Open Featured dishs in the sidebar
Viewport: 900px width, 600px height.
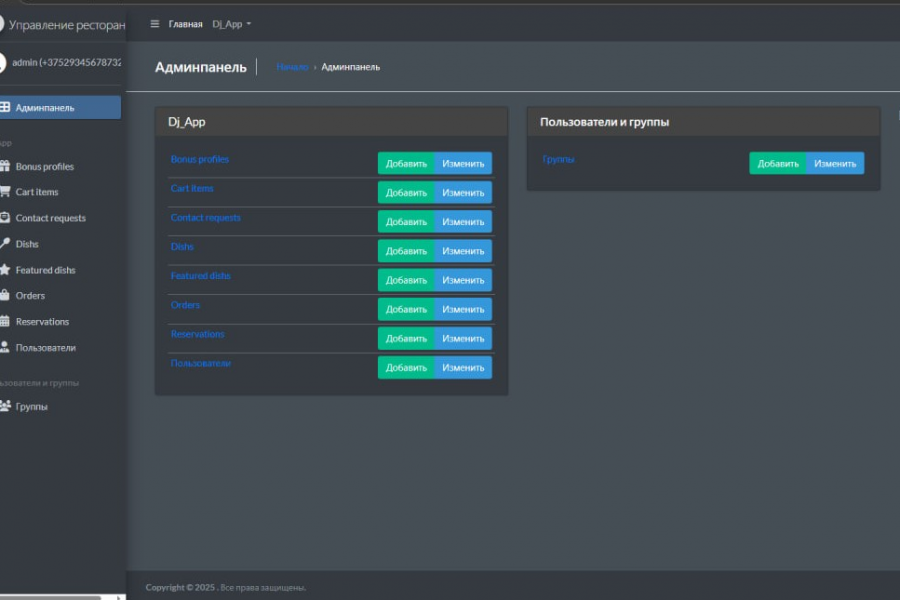[x=45, y=270]
